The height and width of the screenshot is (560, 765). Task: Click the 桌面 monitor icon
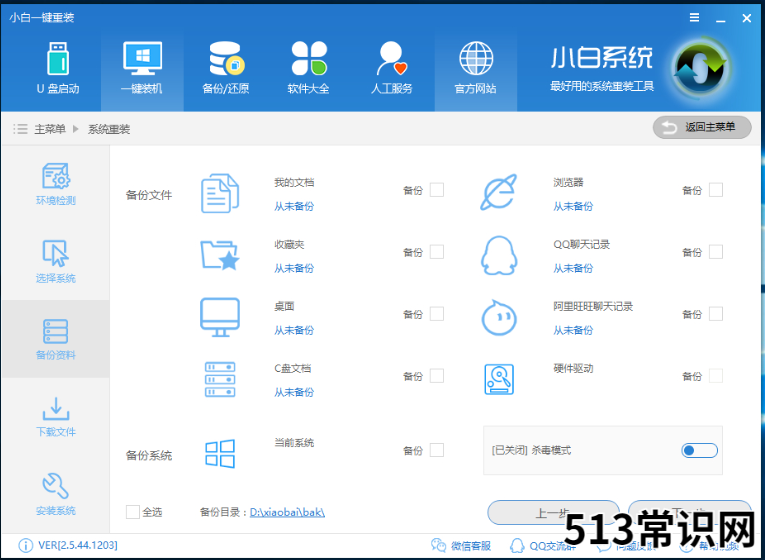(x=220, y=317)
